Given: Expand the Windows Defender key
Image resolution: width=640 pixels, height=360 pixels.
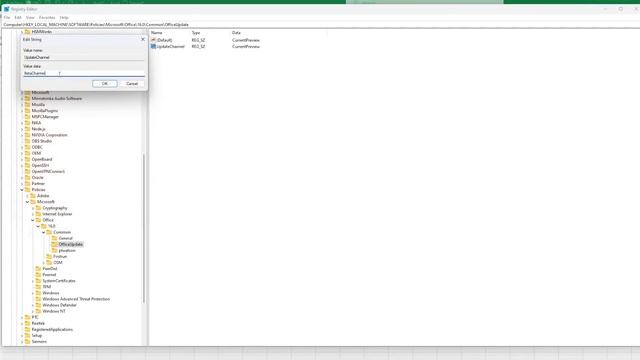Looking at the screenshot, I should pos(33,305).
